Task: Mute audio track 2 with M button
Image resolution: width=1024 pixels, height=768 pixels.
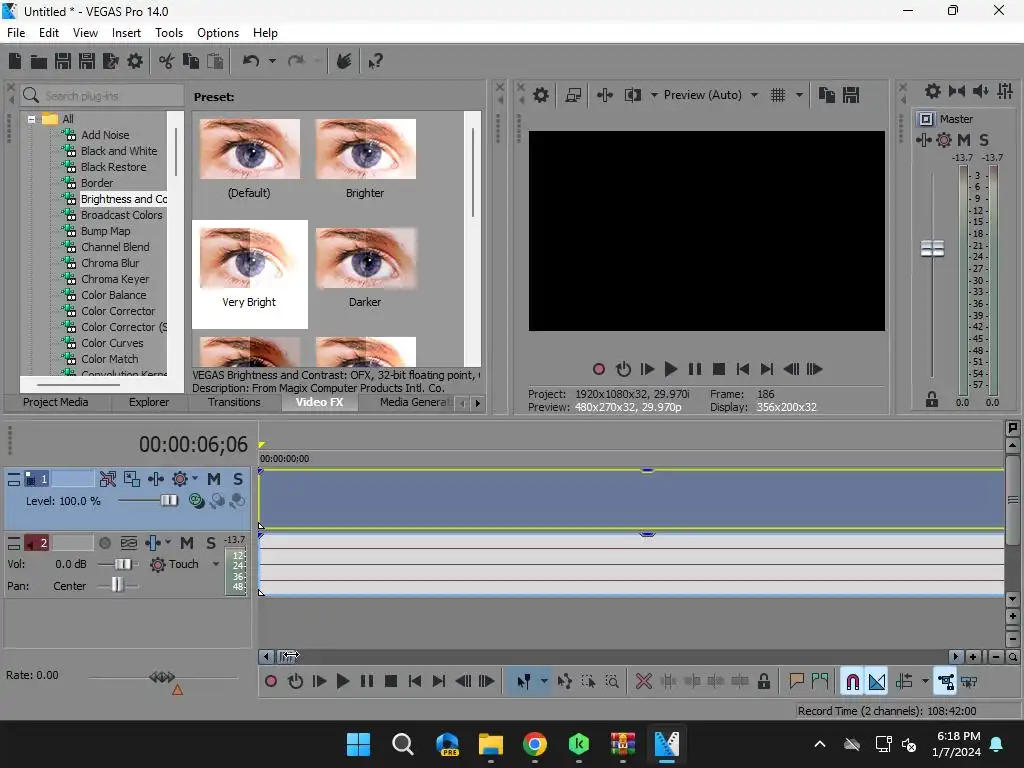Action: [x=187, y=543]
